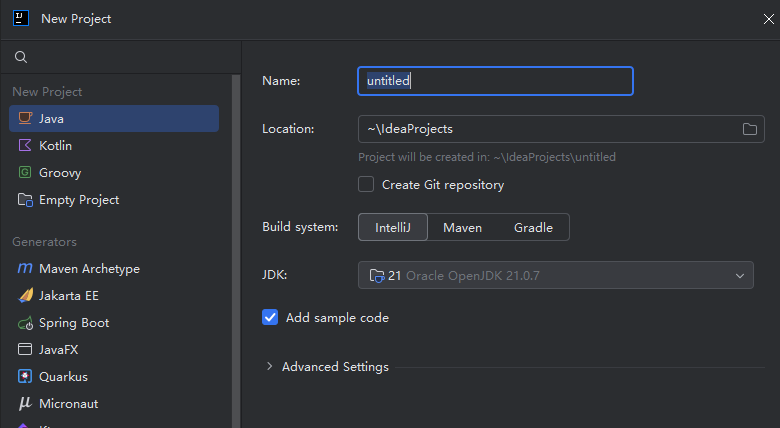The height and width of the screenshot is (428, 780).
Task: Click the 'Advanced Settings' label
Action: coord(335,367)
